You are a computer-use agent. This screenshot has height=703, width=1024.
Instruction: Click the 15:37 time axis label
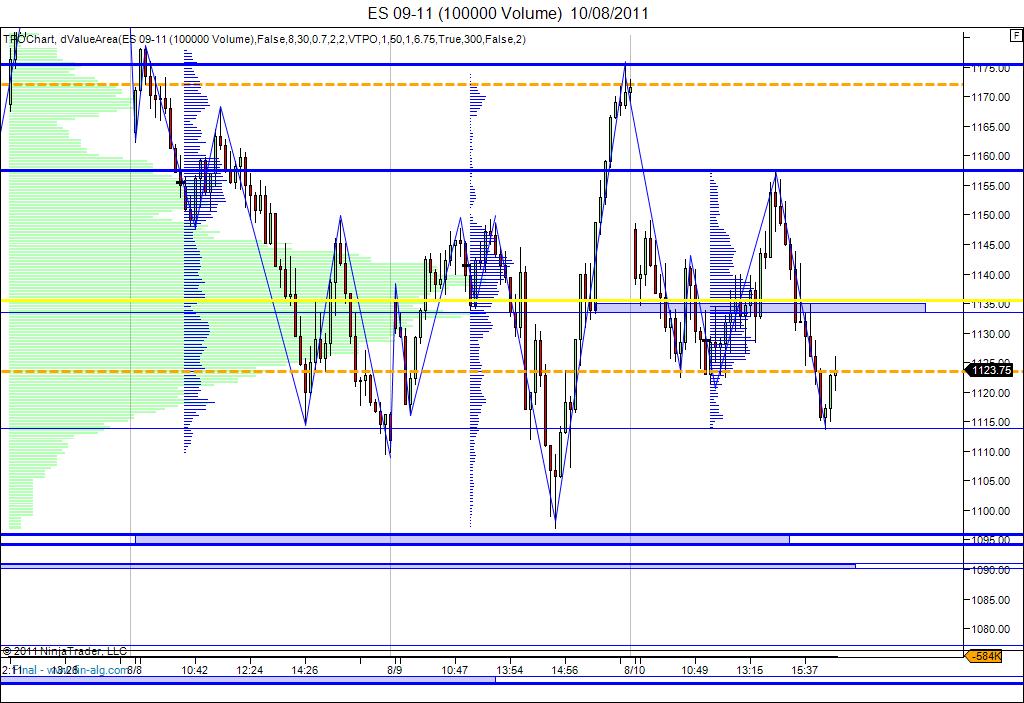click(804, 670)
